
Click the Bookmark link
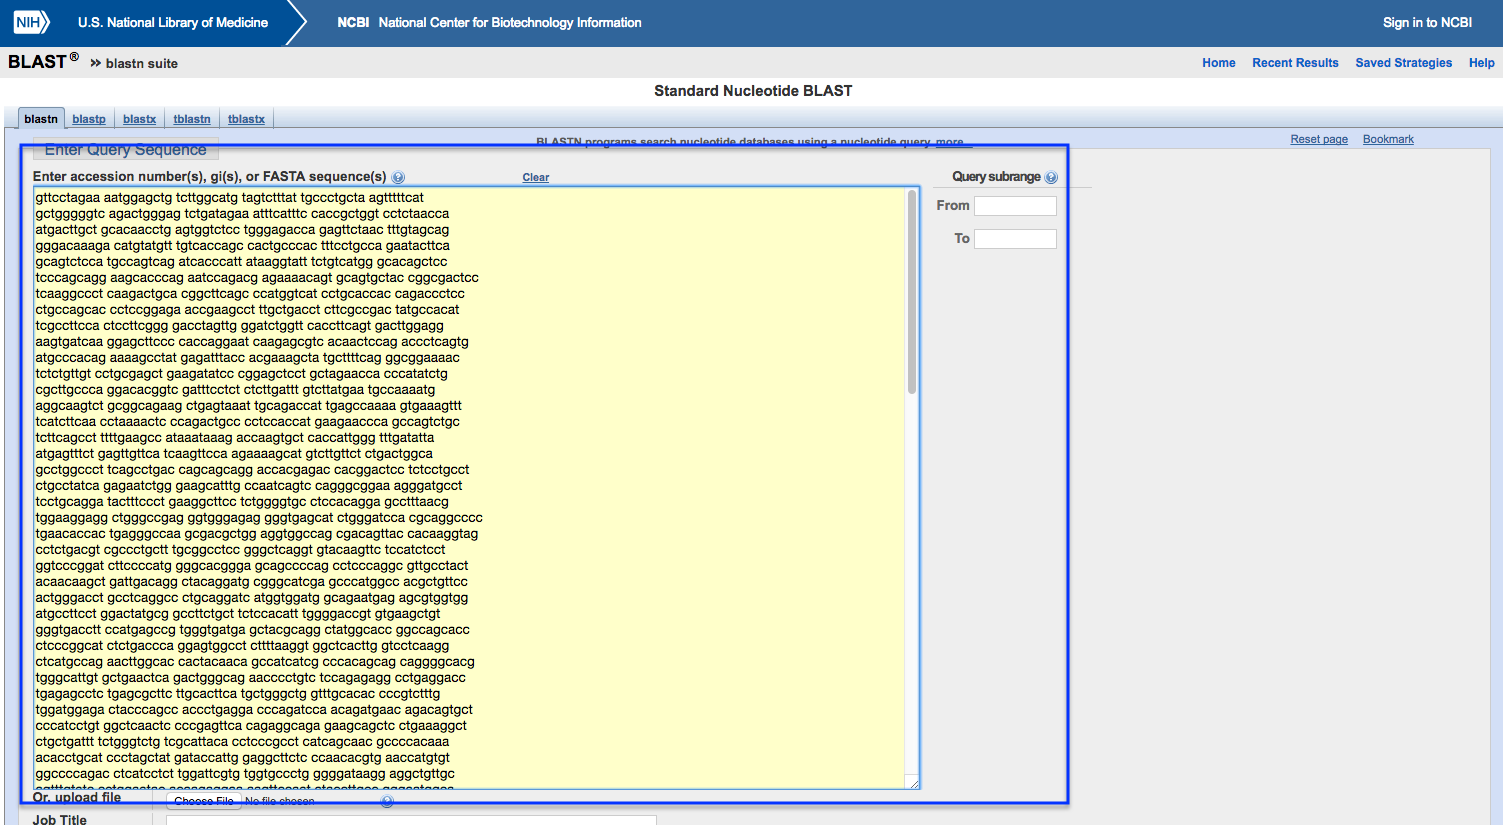[1388, 139]
